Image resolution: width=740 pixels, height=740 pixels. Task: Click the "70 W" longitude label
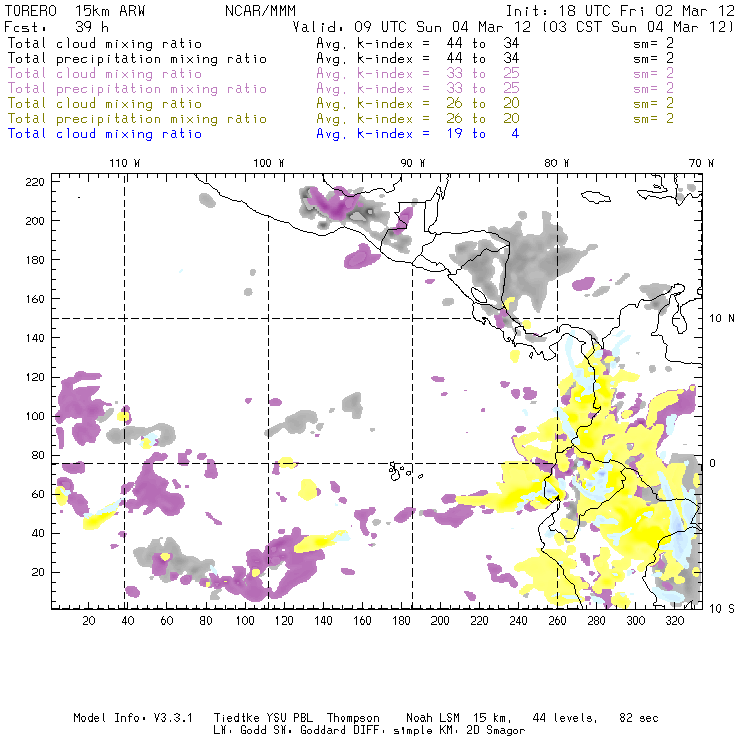point(701,163)
